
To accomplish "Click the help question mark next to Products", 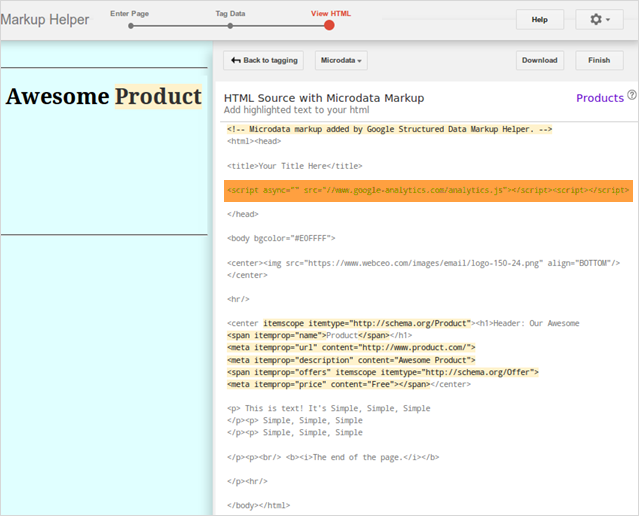I will pos(632,95).
